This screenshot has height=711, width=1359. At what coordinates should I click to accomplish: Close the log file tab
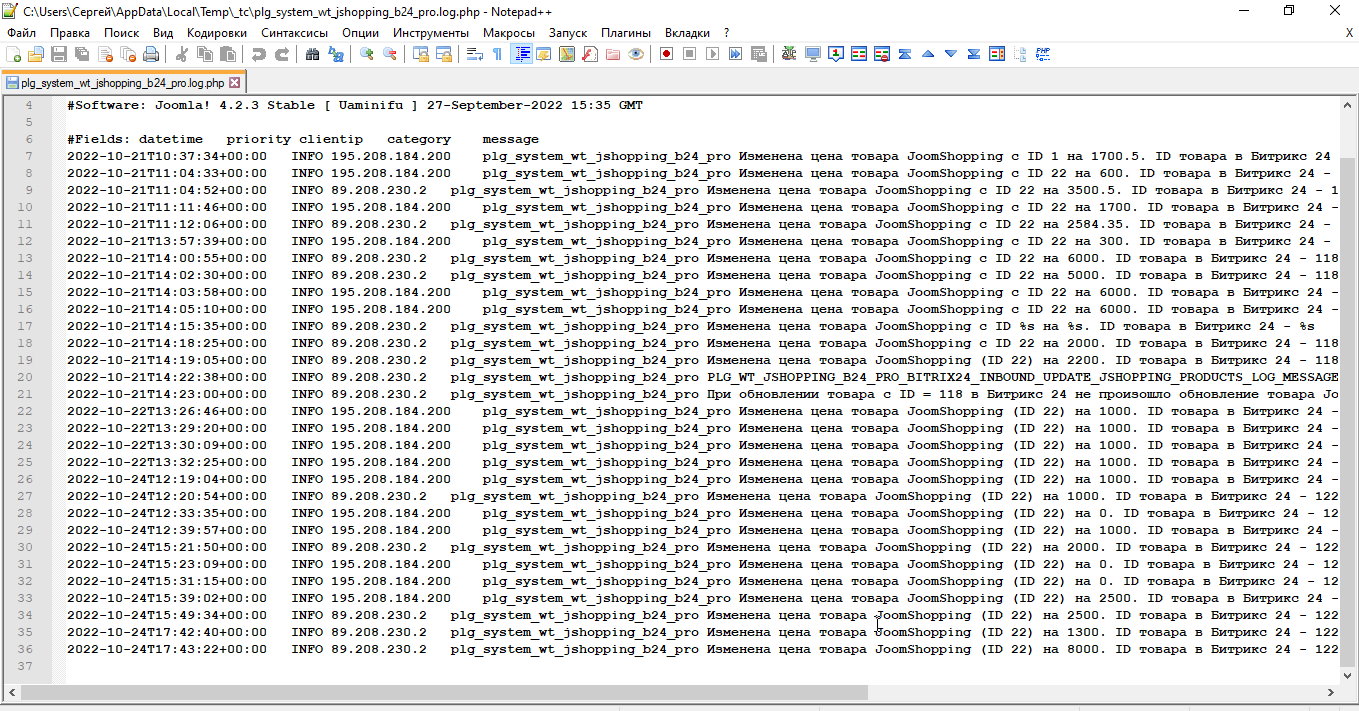[235, 83]
